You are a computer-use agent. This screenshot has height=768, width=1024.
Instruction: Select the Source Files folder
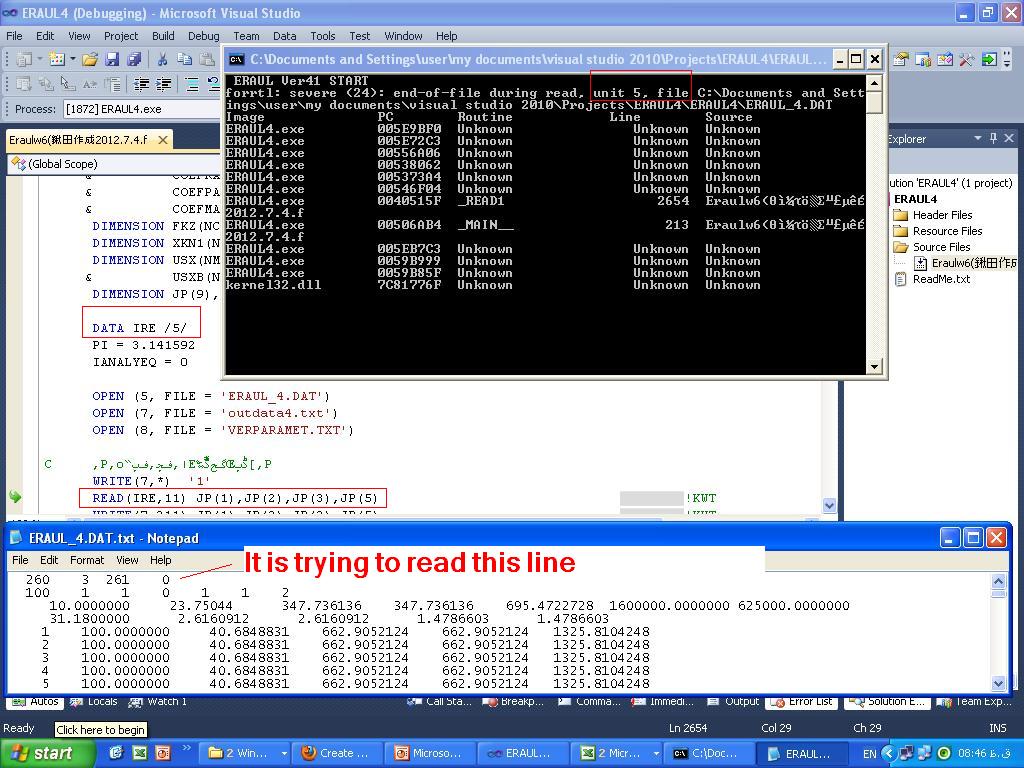tap(940, 247)
